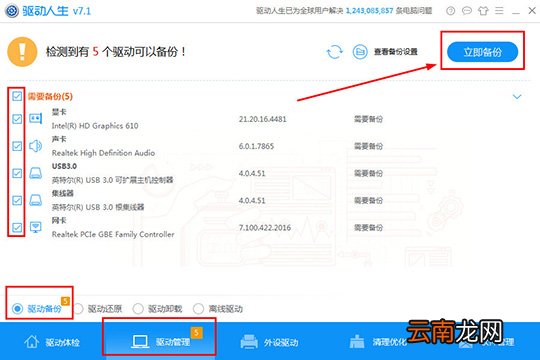
Task: Click the house icon for 驱动体检
Action: pos(31,342)
